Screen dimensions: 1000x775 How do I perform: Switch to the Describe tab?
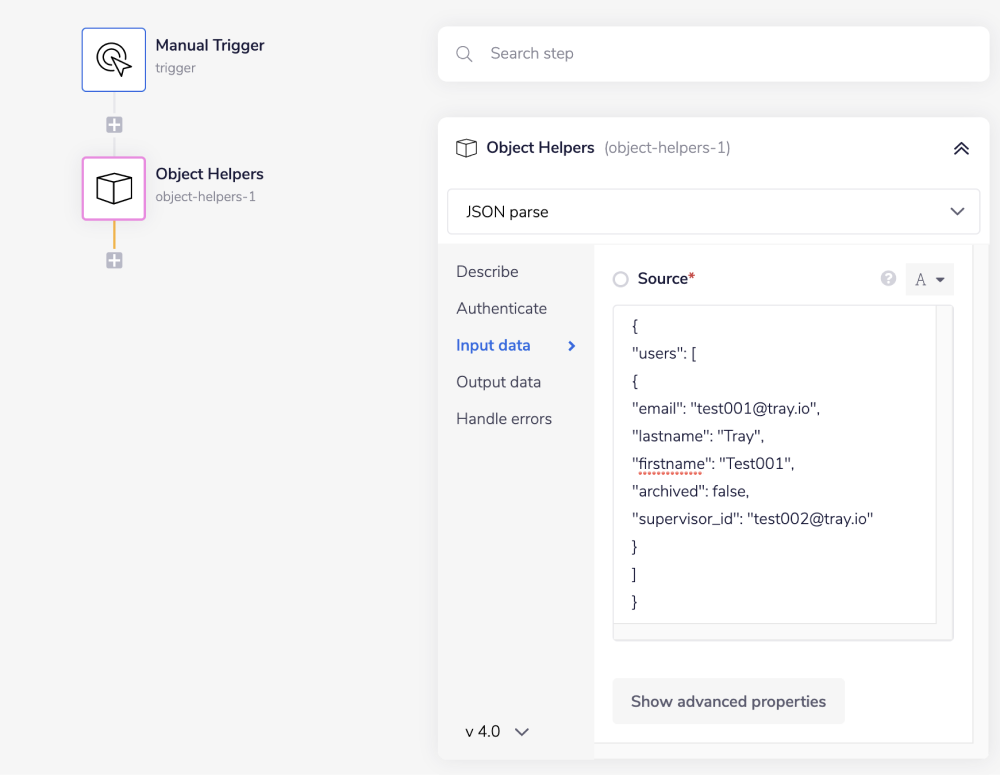tap(487, 272)
